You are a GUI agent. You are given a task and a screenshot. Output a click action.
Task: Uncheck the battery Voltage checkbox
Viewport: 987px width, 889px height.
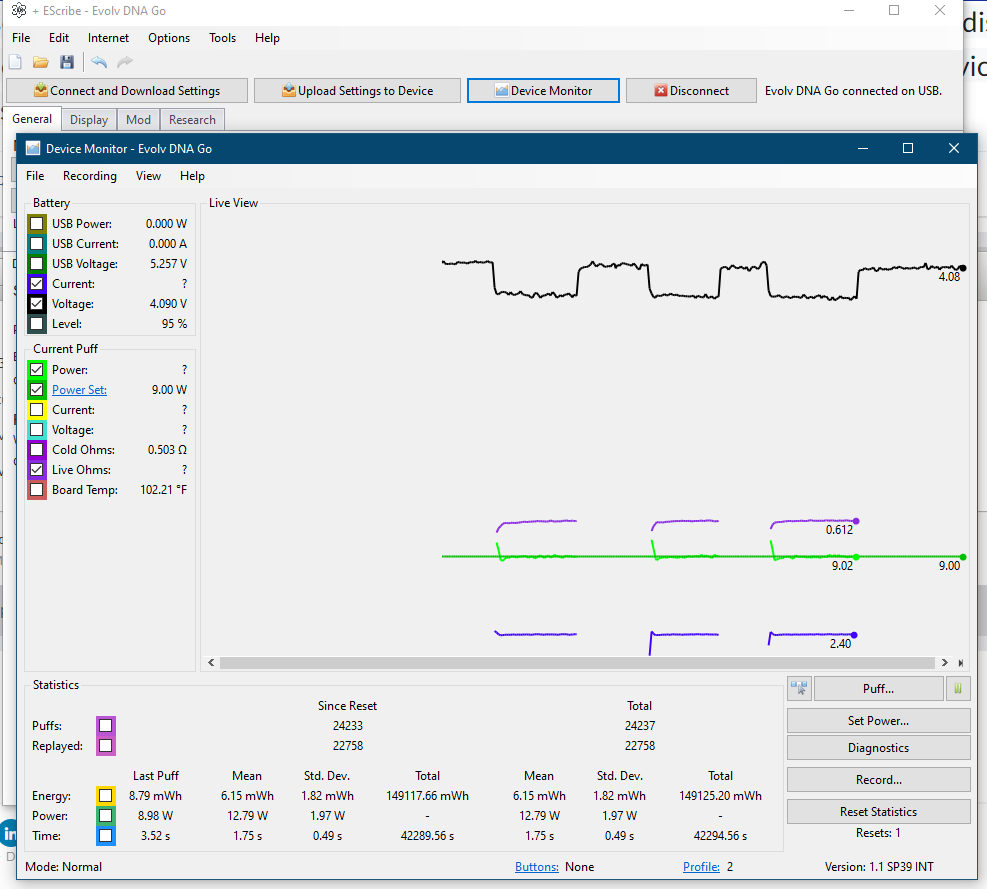[37, 304]
